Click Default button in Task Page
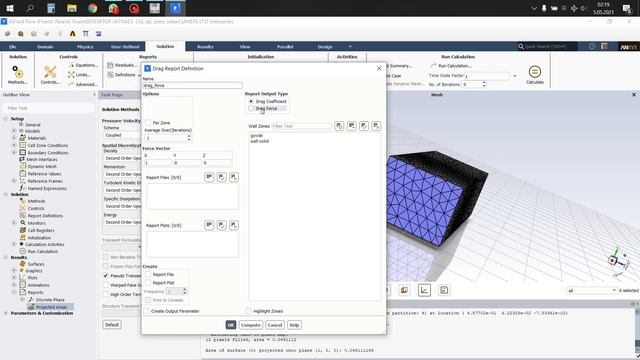The height and width of the screenshot is (360, 640). 111,324
